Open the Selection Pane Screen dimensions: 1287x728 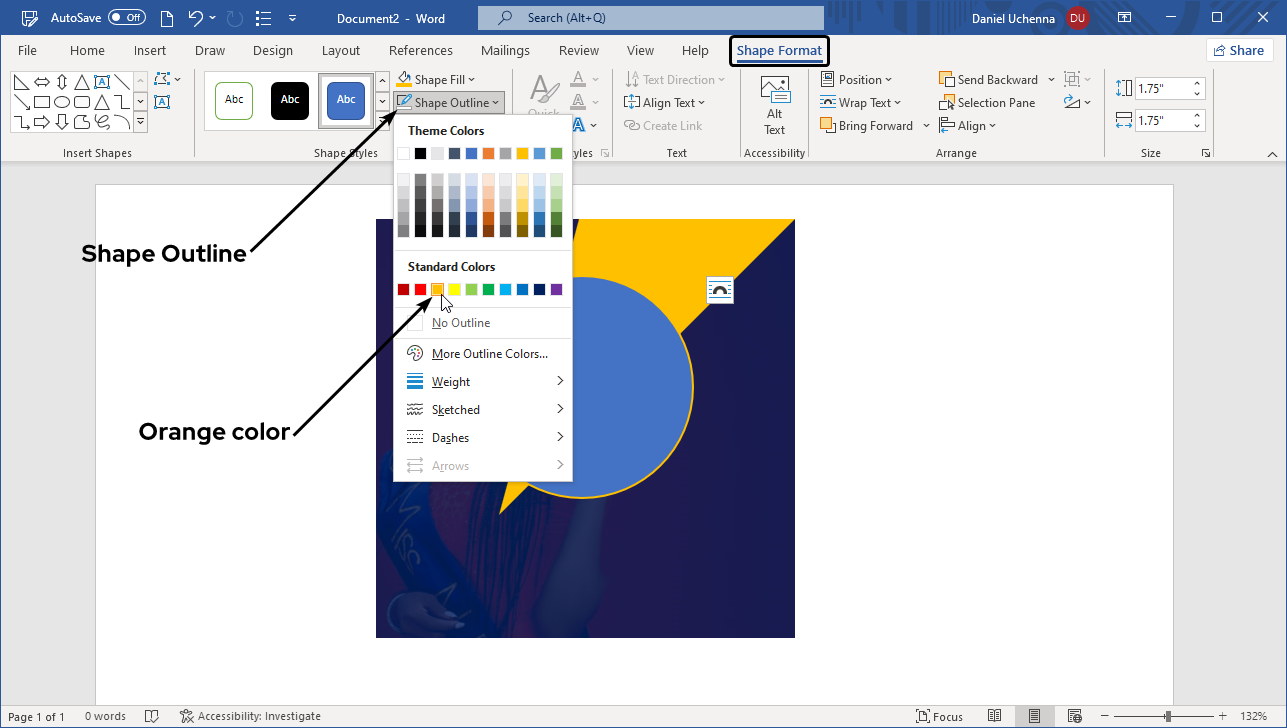coord(987,103)
